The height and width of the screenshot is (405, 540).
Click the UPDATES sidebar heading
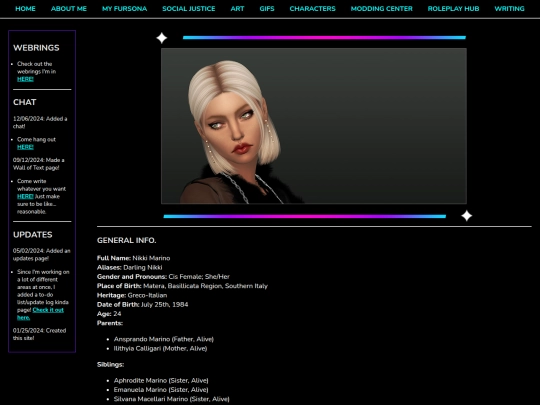33,235
